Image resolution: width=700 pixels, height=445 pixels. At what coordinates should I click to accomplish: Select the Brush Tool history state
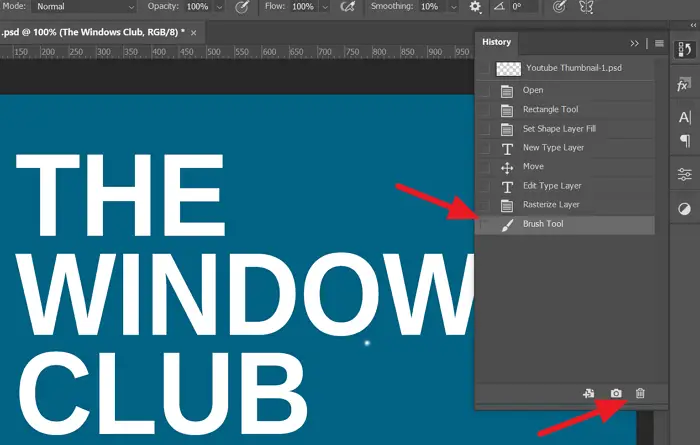click(565, 225)
